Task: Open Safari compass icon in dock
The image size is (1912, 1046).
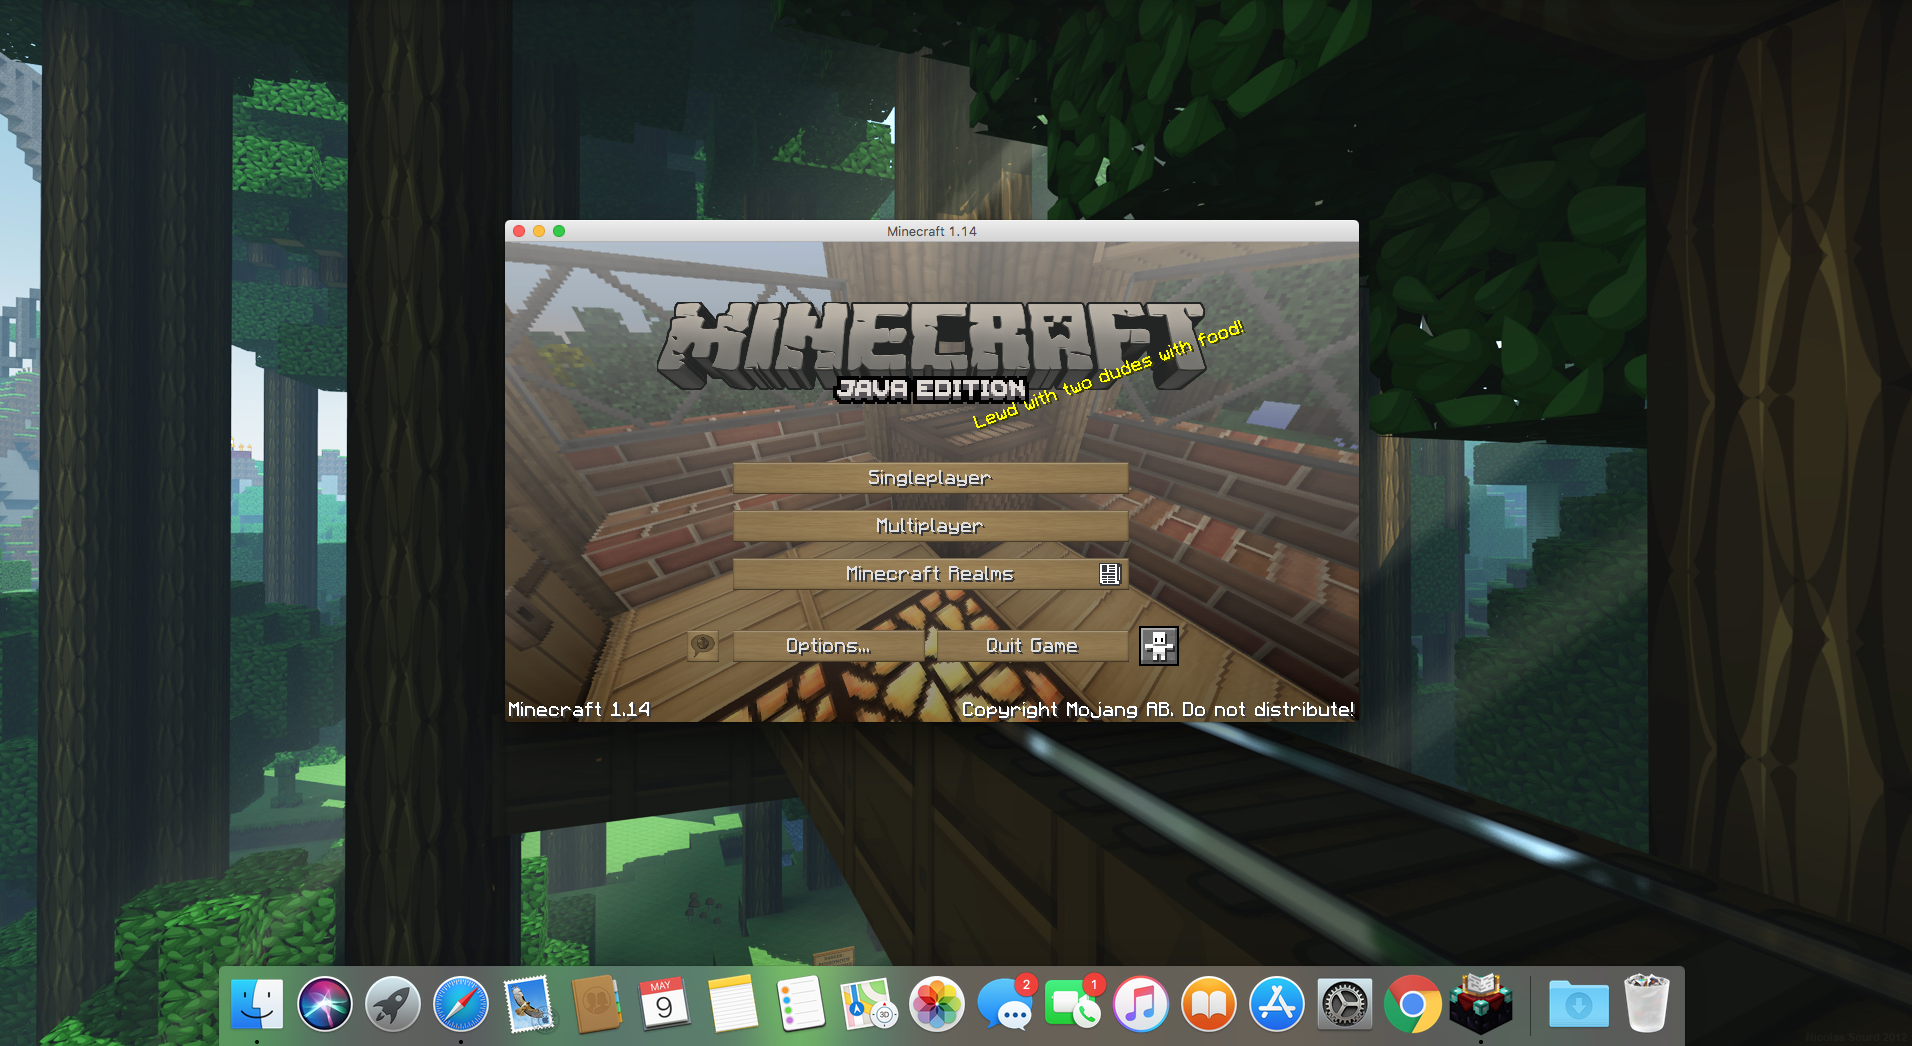Action: pyautogui.click(x=461, y=1004)
